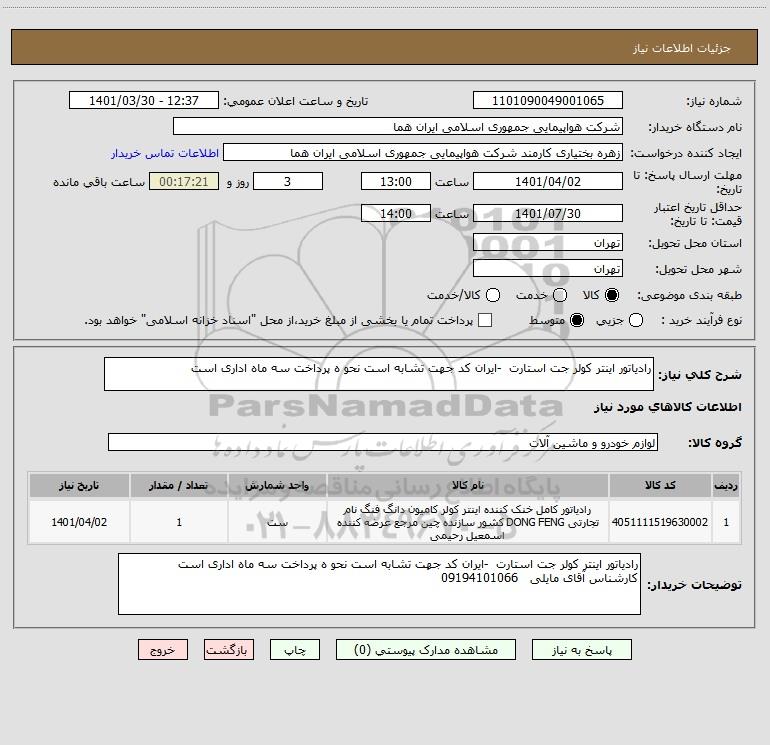Image resolution: width=770 pixels, height=745 pixels.
Task: Click the days remaining field showing 3
Action: (x=288, y=181)
